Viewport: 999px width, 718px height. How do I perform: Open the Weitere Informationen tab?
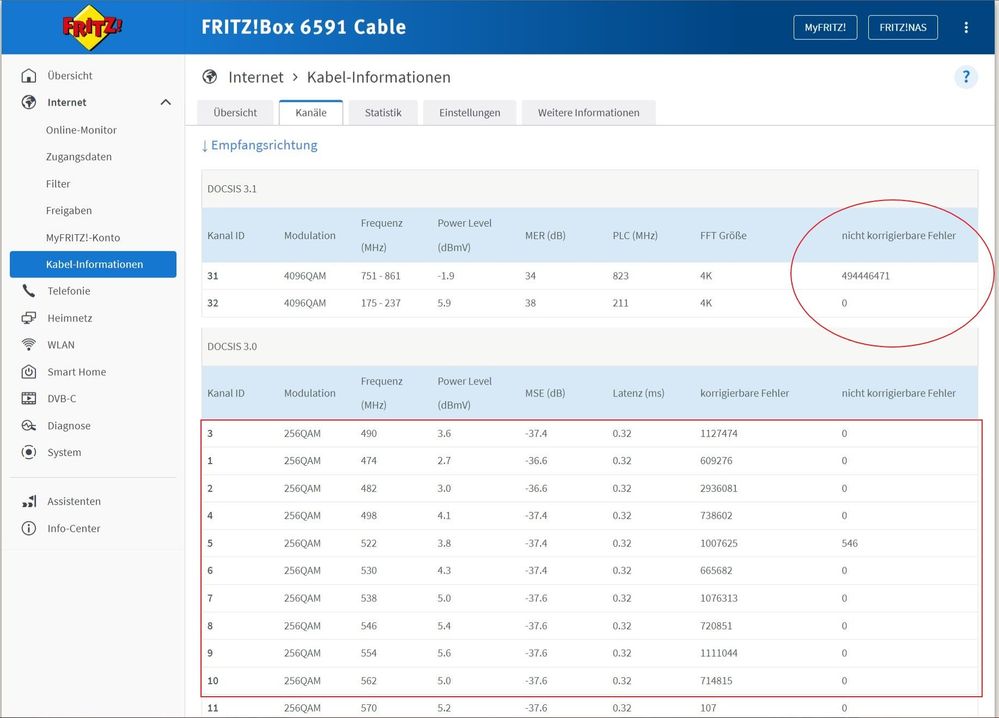(588, 113)
